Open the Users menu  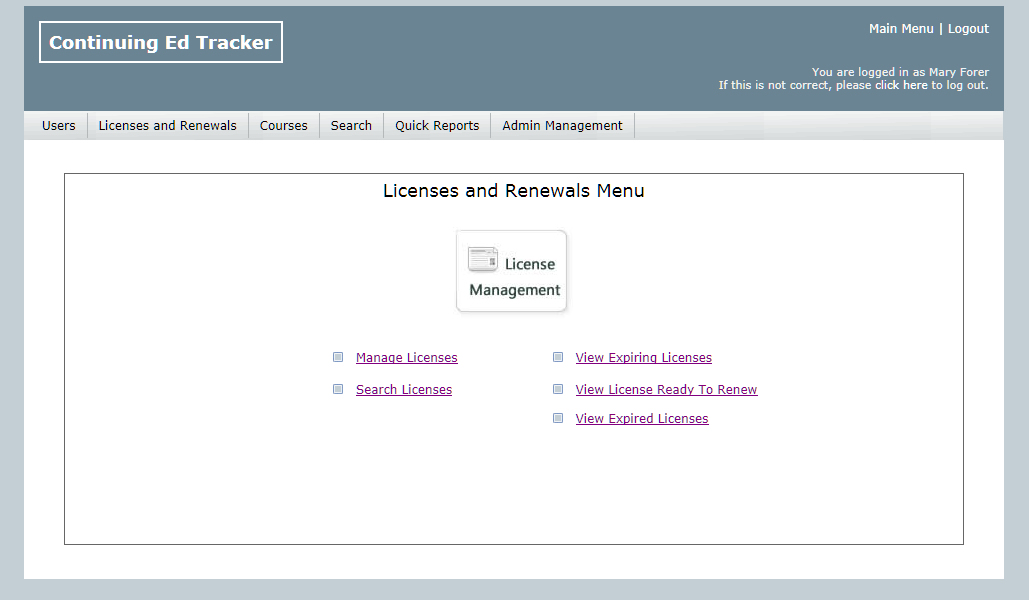[x=58, y=126]
